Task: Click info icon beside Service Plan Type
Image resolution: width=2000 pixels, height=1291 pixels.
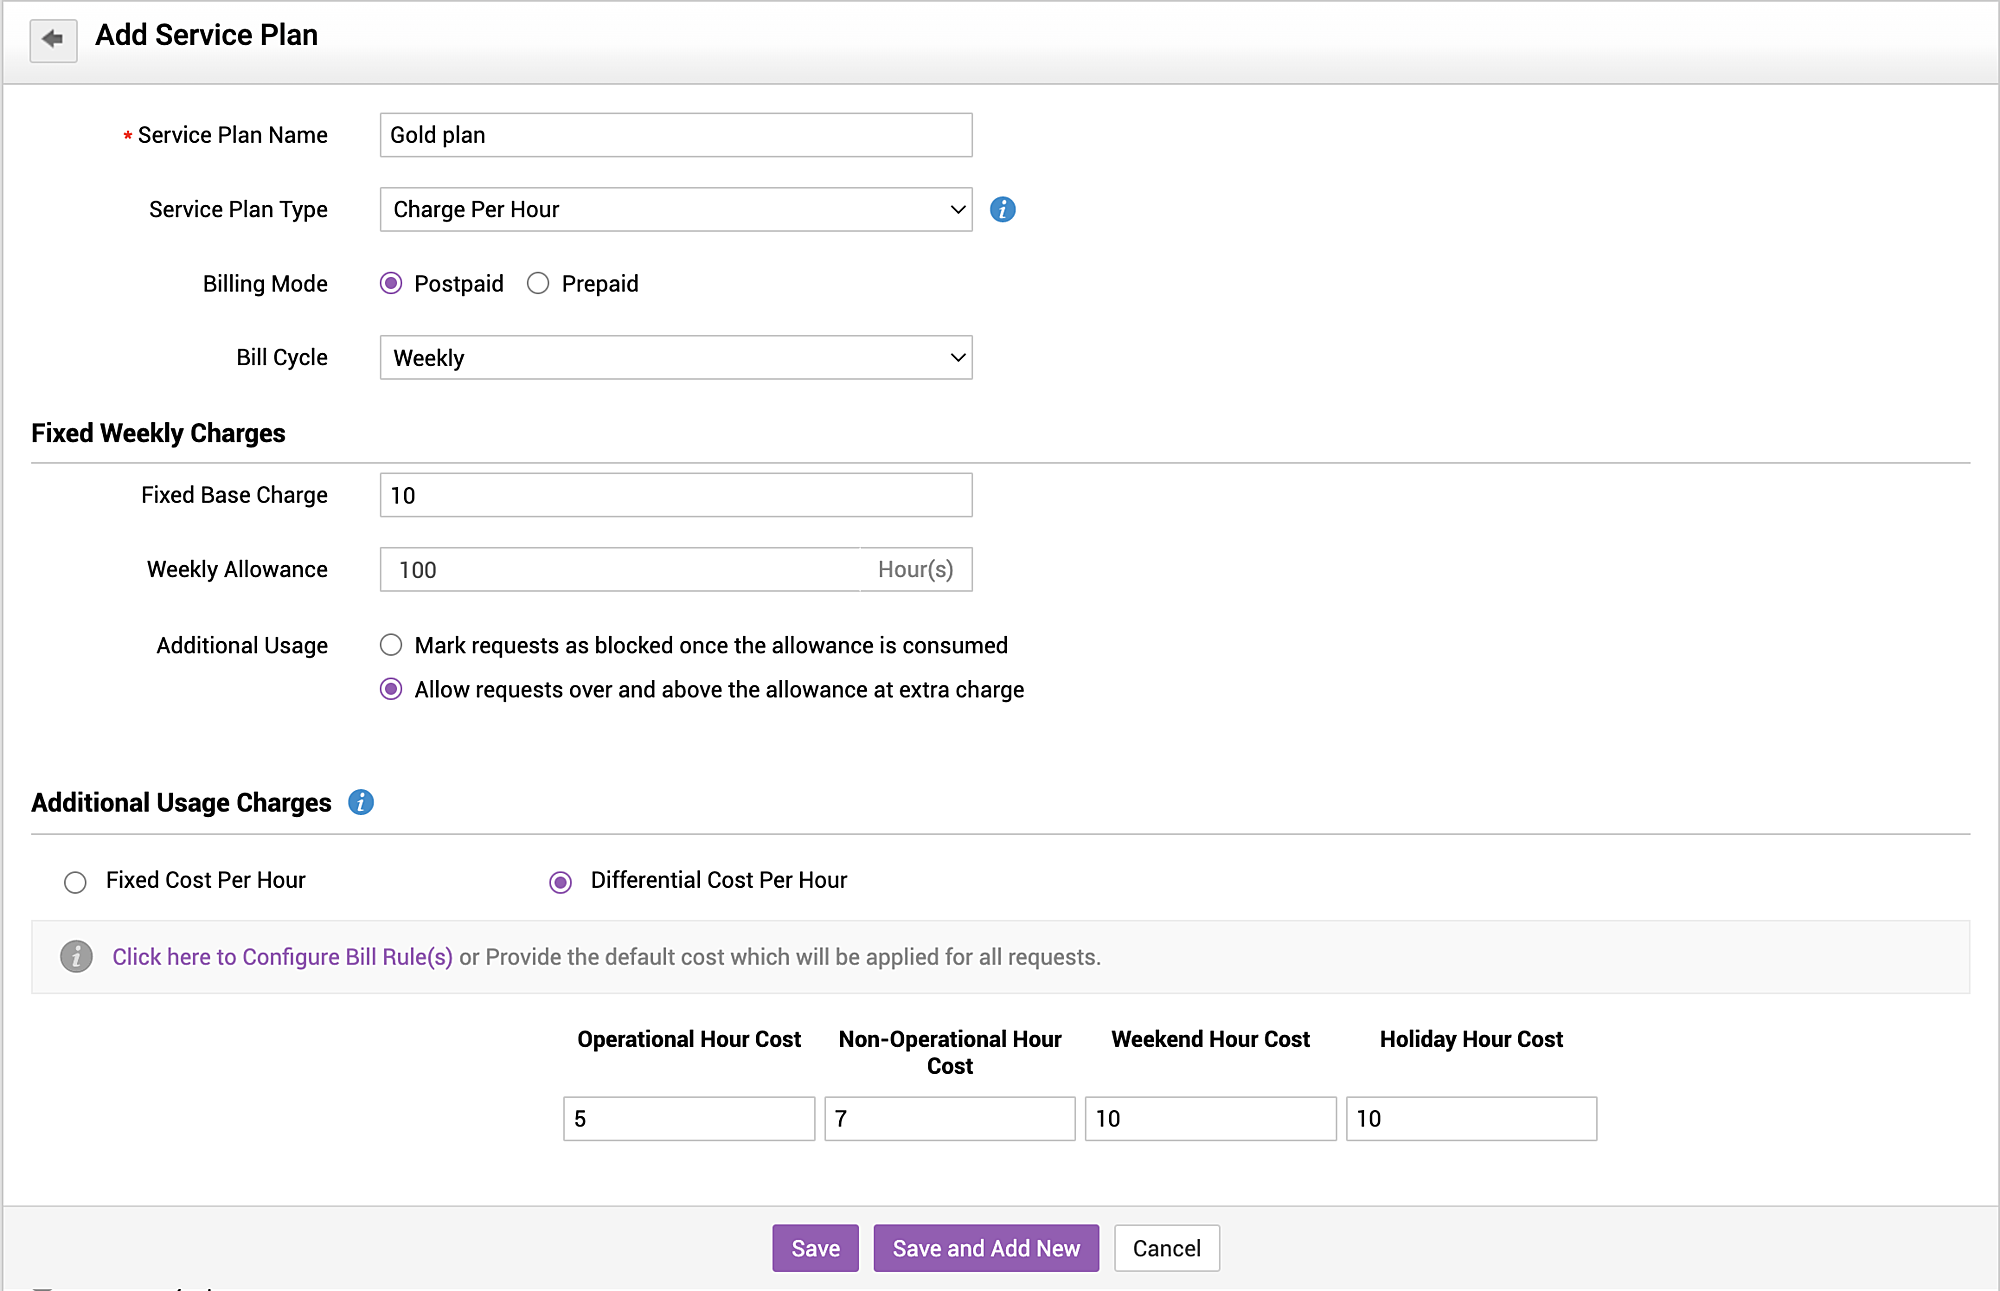Action: point(1002,209)
